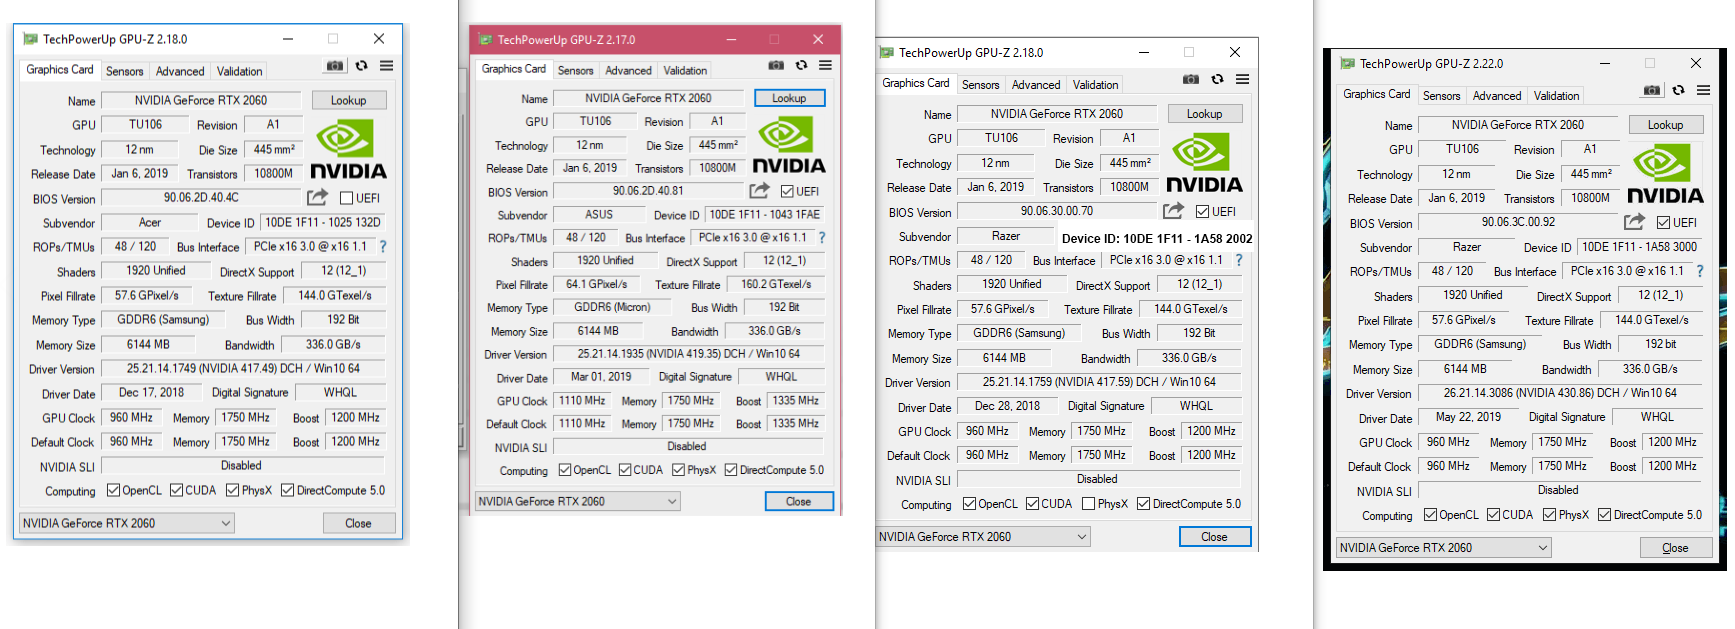
Task: Click camera screenshot icon in GPU-Z 2.17.0 window
Action: [x=776, y=65]
